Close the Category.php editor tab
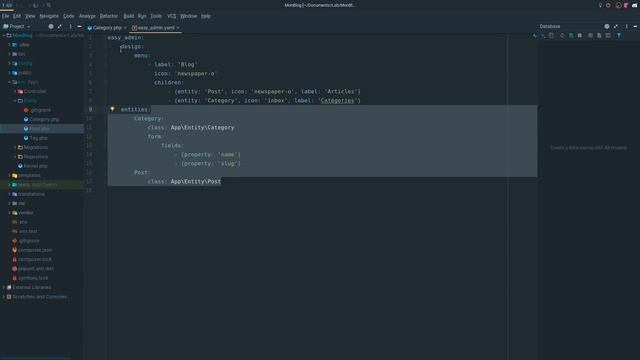Viewport: 640px width, 360px height. tap(125, 28)
